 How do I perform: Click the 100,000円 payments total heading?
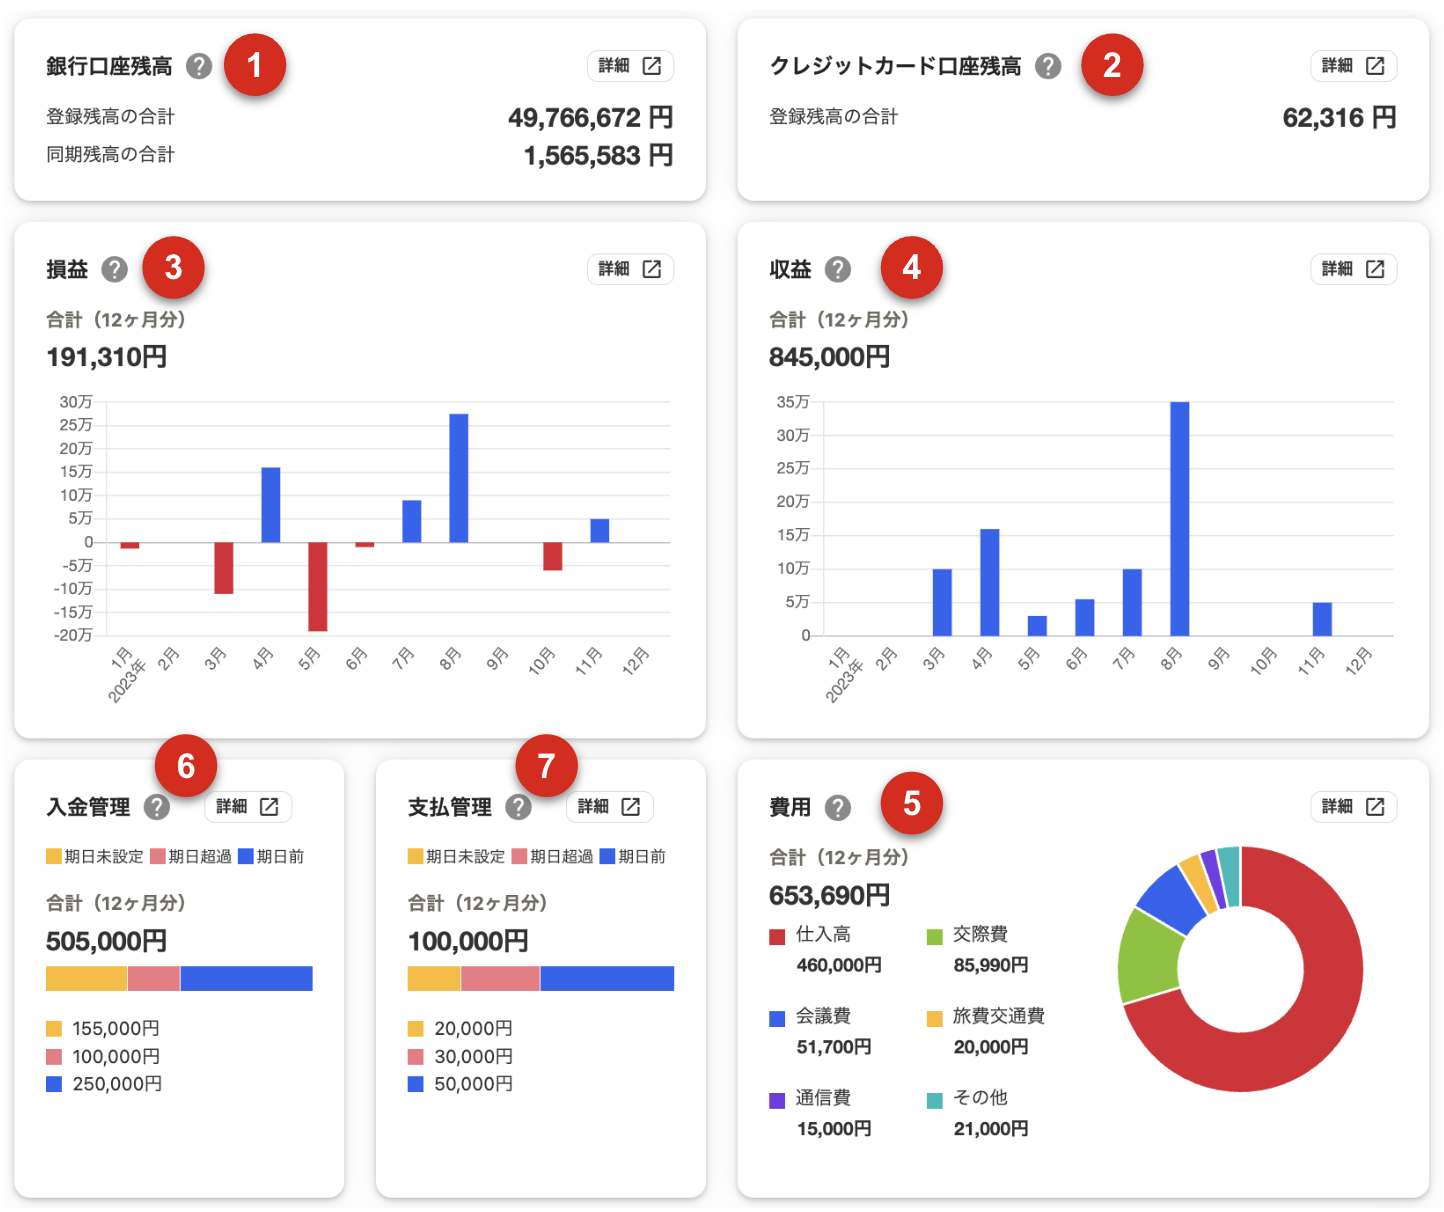click(x=468, y=941)
